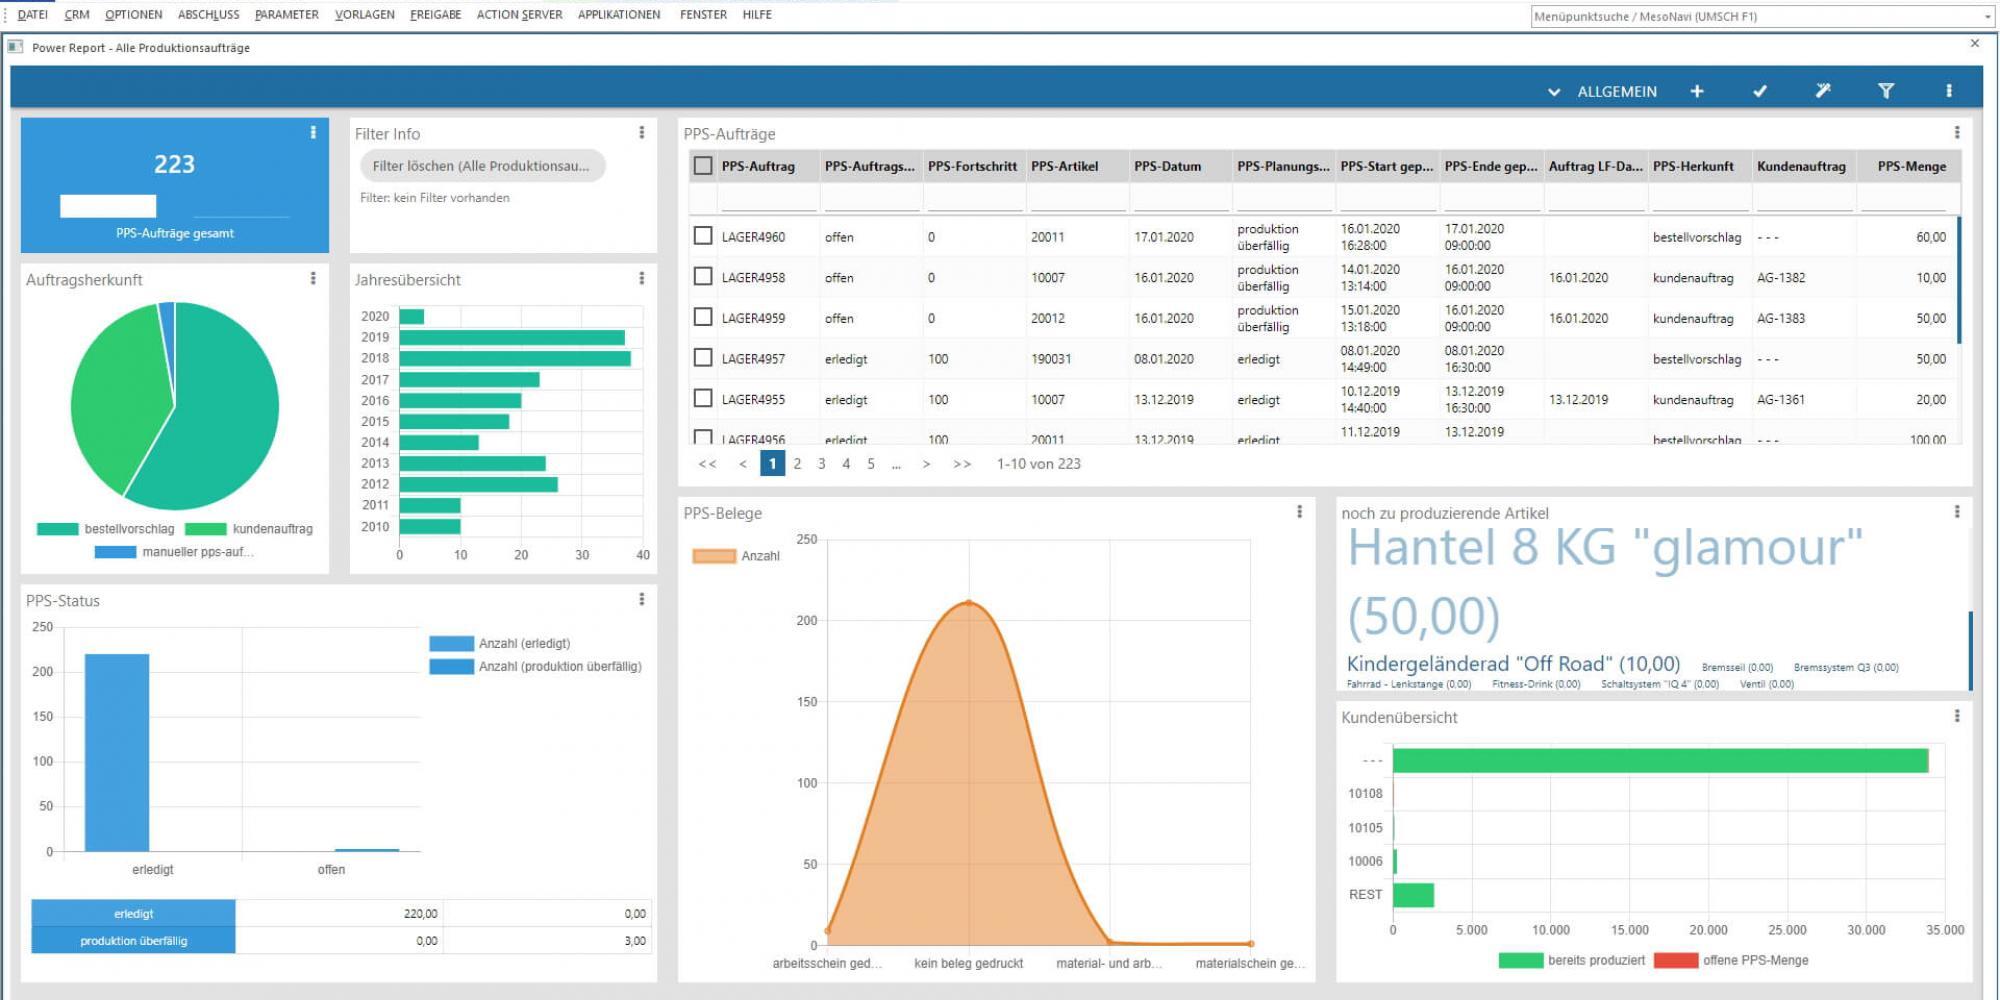Open options menu of PPS-Aufträge gesamt tile
Viewport: 2000px width, 1000px height.
click(x=313, y=132)
